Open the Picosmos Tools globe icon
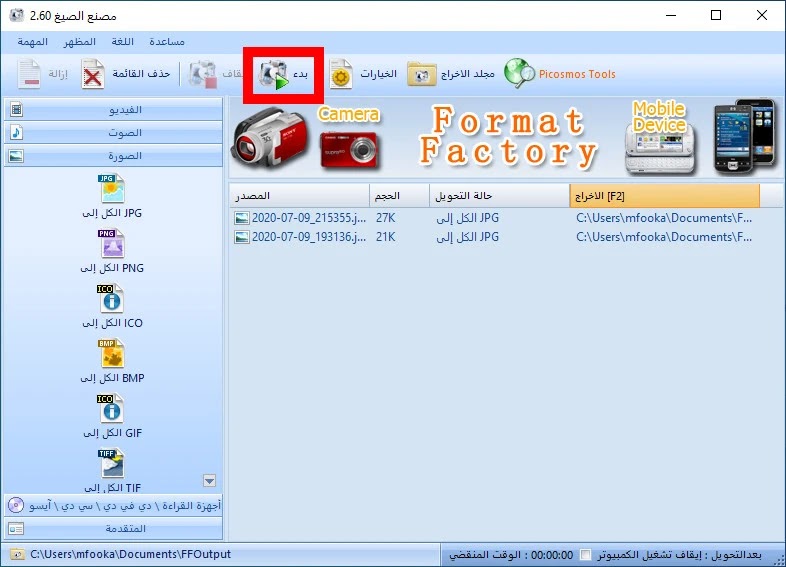Screen dimensions: 786x567 pyautogui.click(x=519, y=74)
